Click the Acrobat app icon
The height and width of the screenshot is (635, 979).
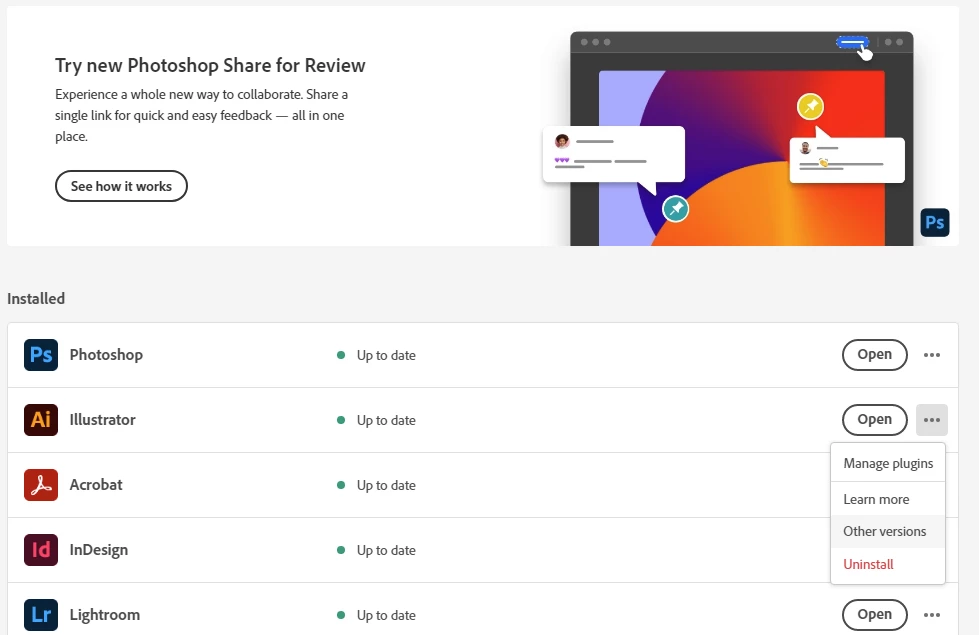click(x=41, y=485)
